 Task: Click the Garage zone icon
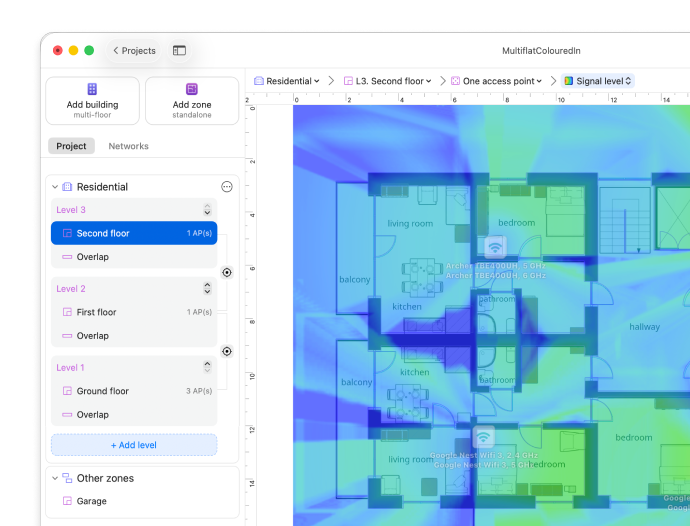coord(67,501)
